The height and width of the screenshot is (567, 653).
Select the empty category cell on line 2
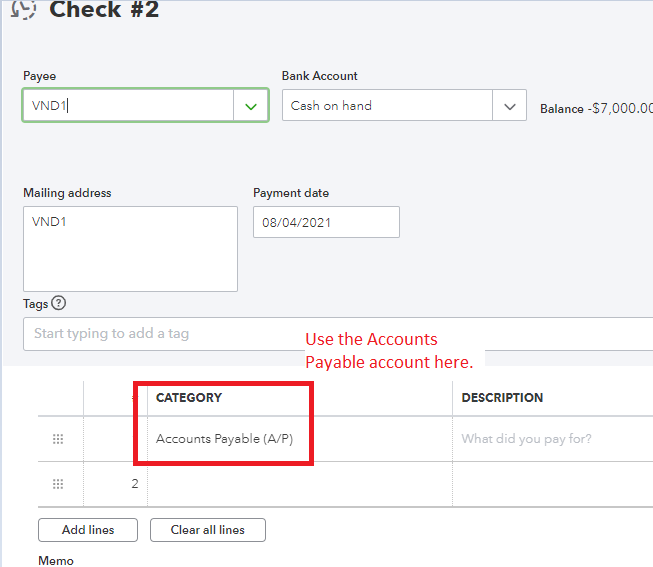298,484
